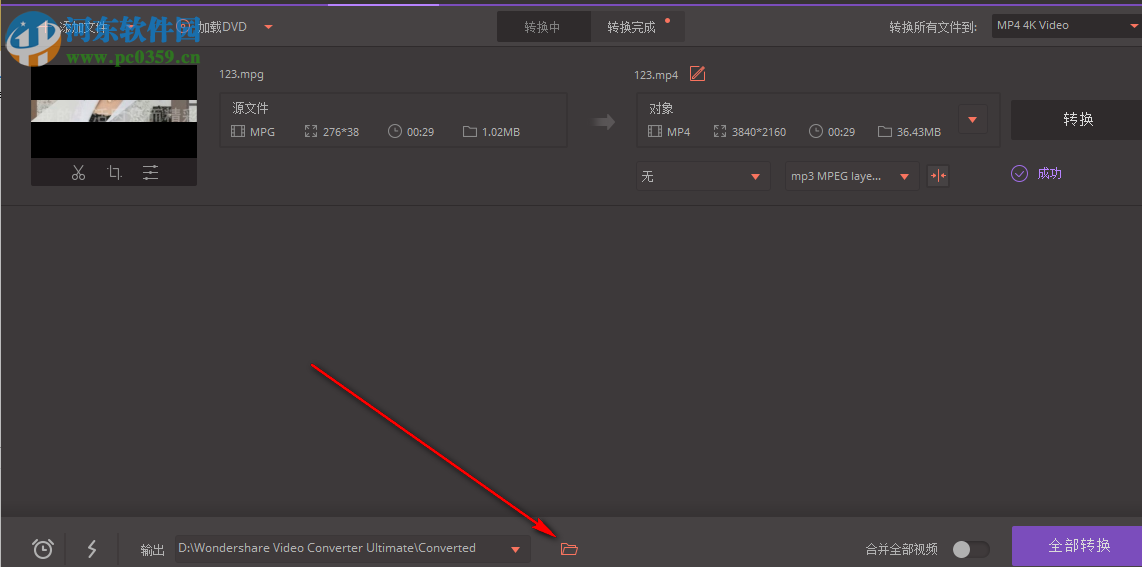Open the trim scissors tool

point(79,173)
